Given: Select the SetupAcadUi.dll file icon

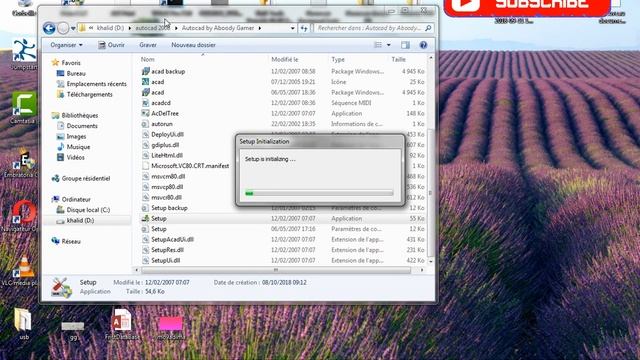Looking at the screenshot, I should click(x=145, y=240).
